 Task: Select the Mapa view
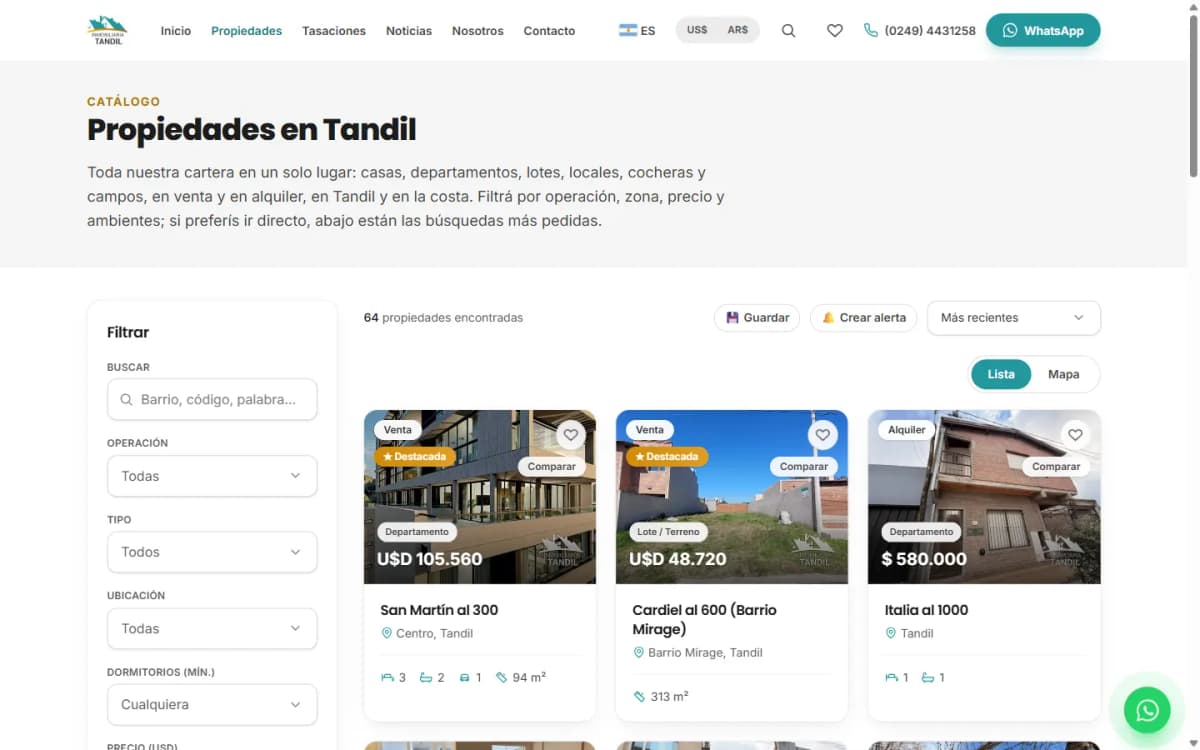(1063, 374)
